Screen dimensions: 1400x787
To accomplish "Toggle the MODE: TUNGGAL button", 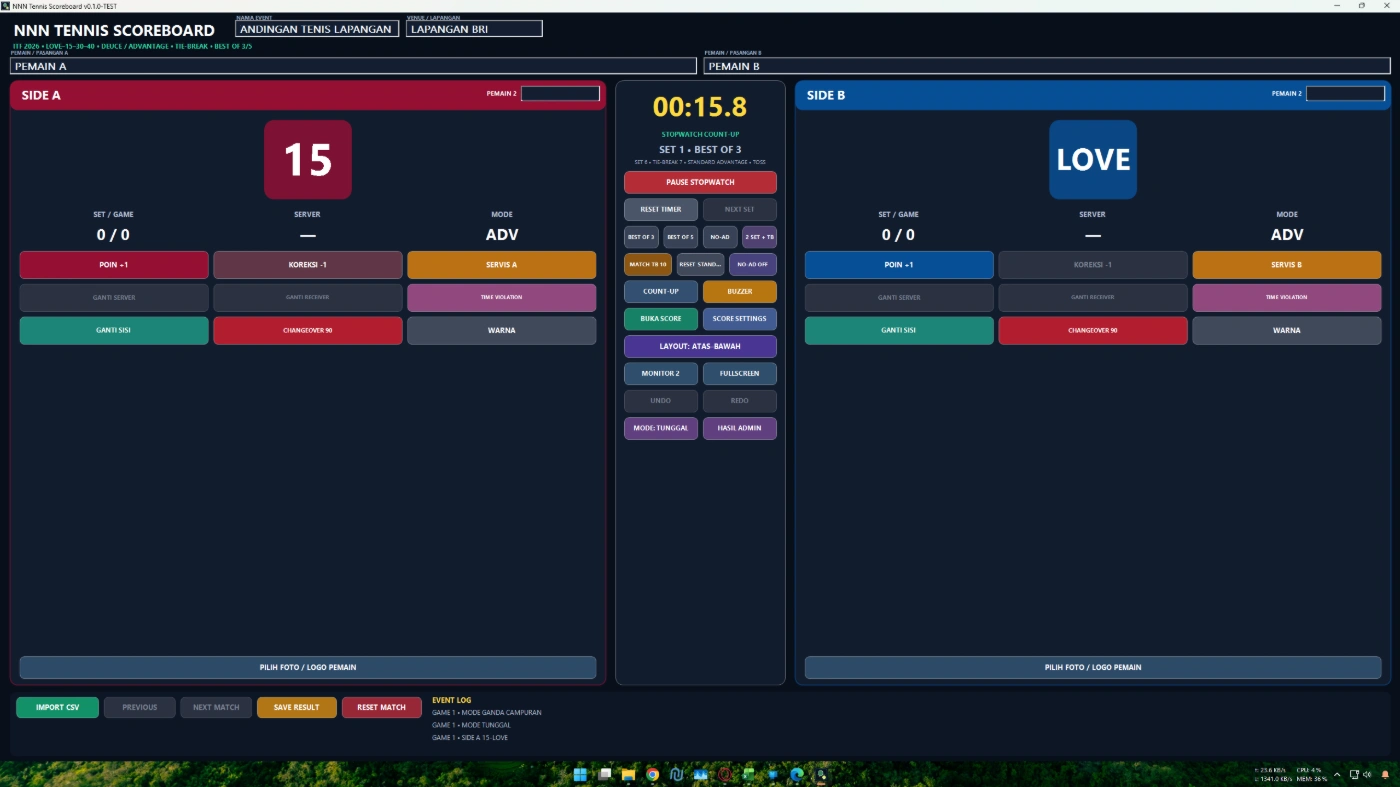I will (661, 428).
